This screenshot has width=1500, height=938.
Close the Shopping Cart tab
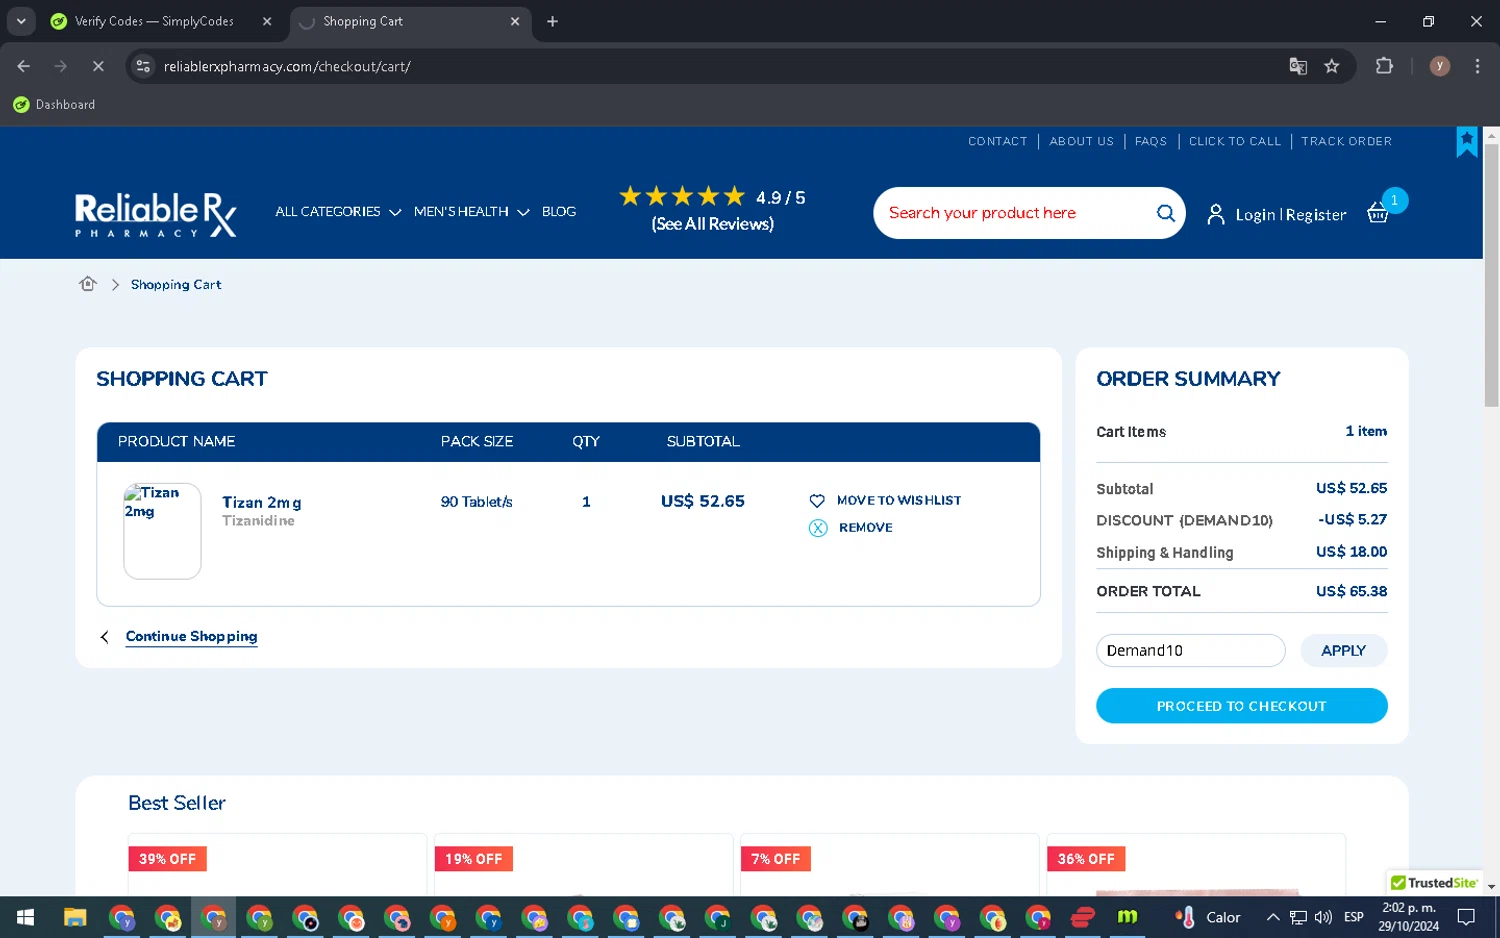click(x=515, y=21)
